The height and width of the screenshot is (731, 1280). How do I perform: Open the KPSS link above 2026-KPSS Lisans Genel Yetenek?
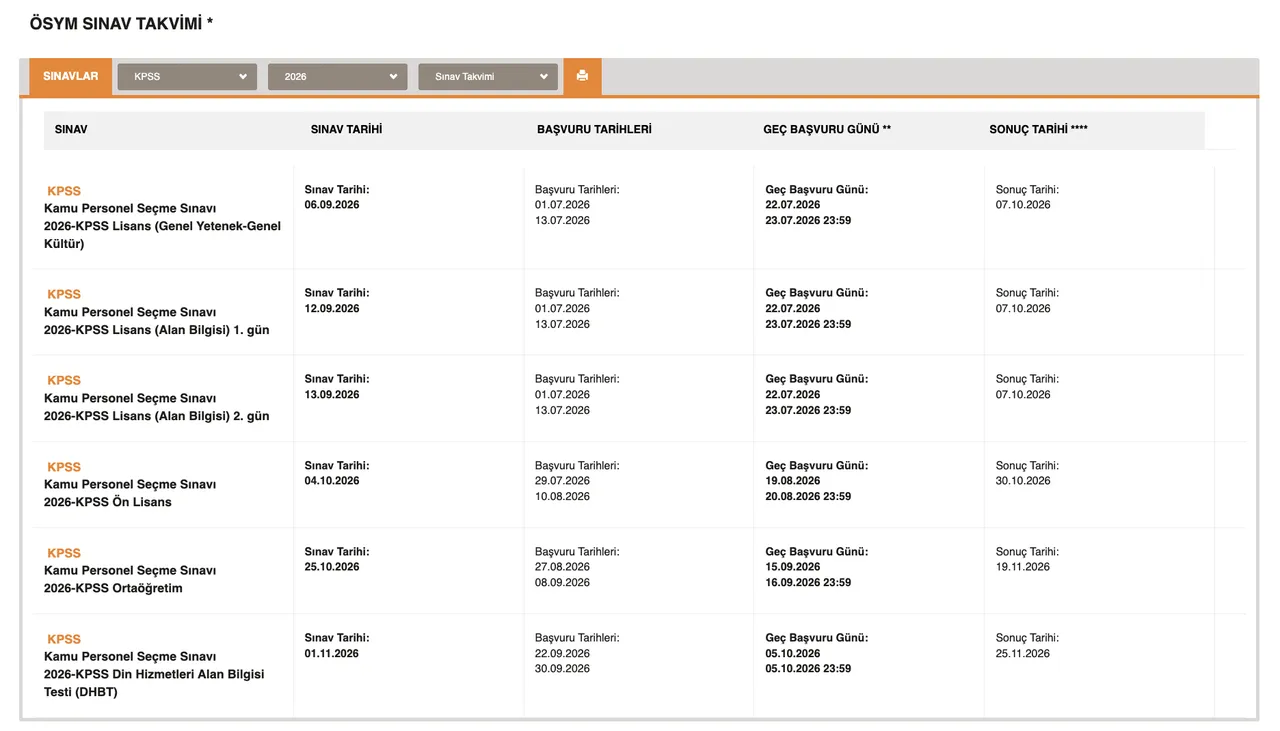pyautogui.click(x=64, y=191)
